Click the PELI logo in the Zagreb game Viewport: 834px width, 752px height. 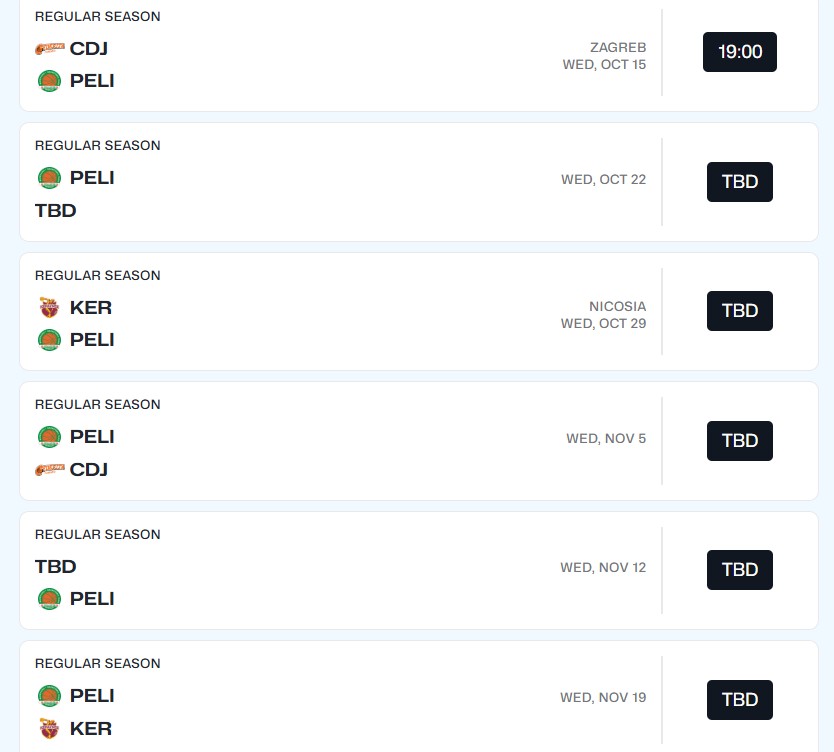click(x=49, y=81)
